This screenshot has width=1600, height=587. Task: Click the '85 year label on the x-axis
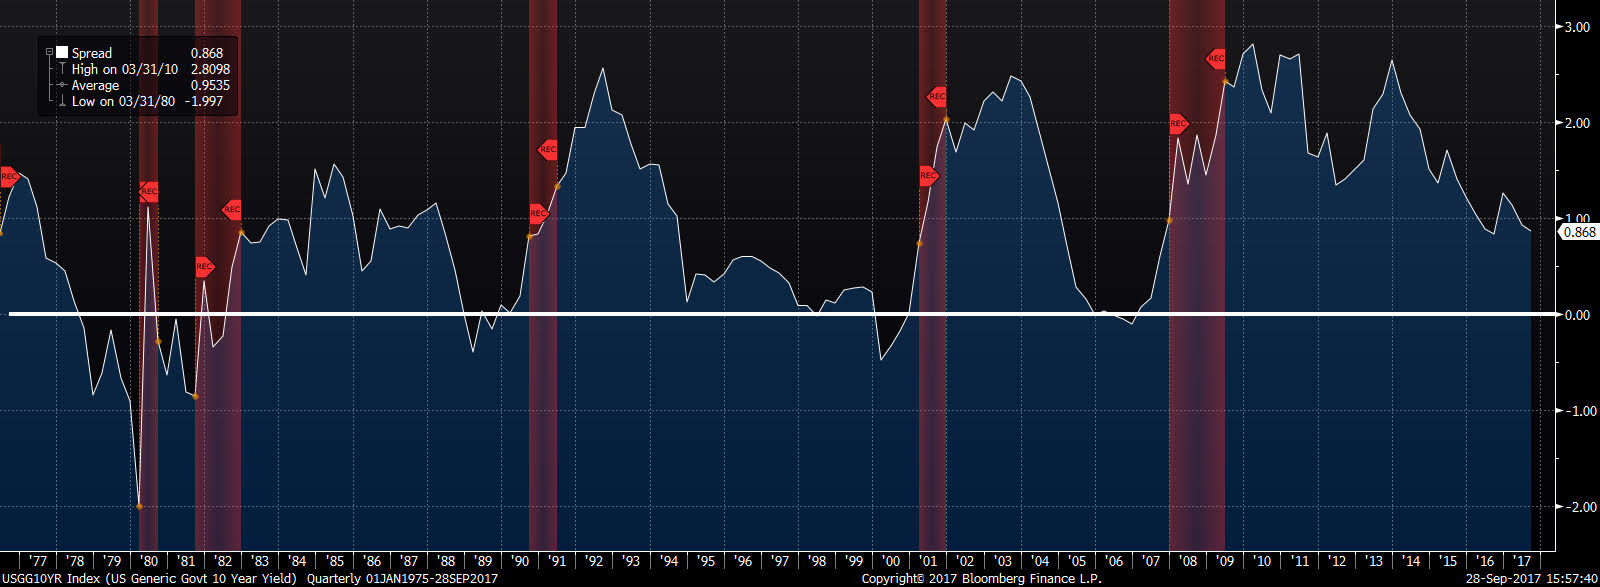(335, 561)
